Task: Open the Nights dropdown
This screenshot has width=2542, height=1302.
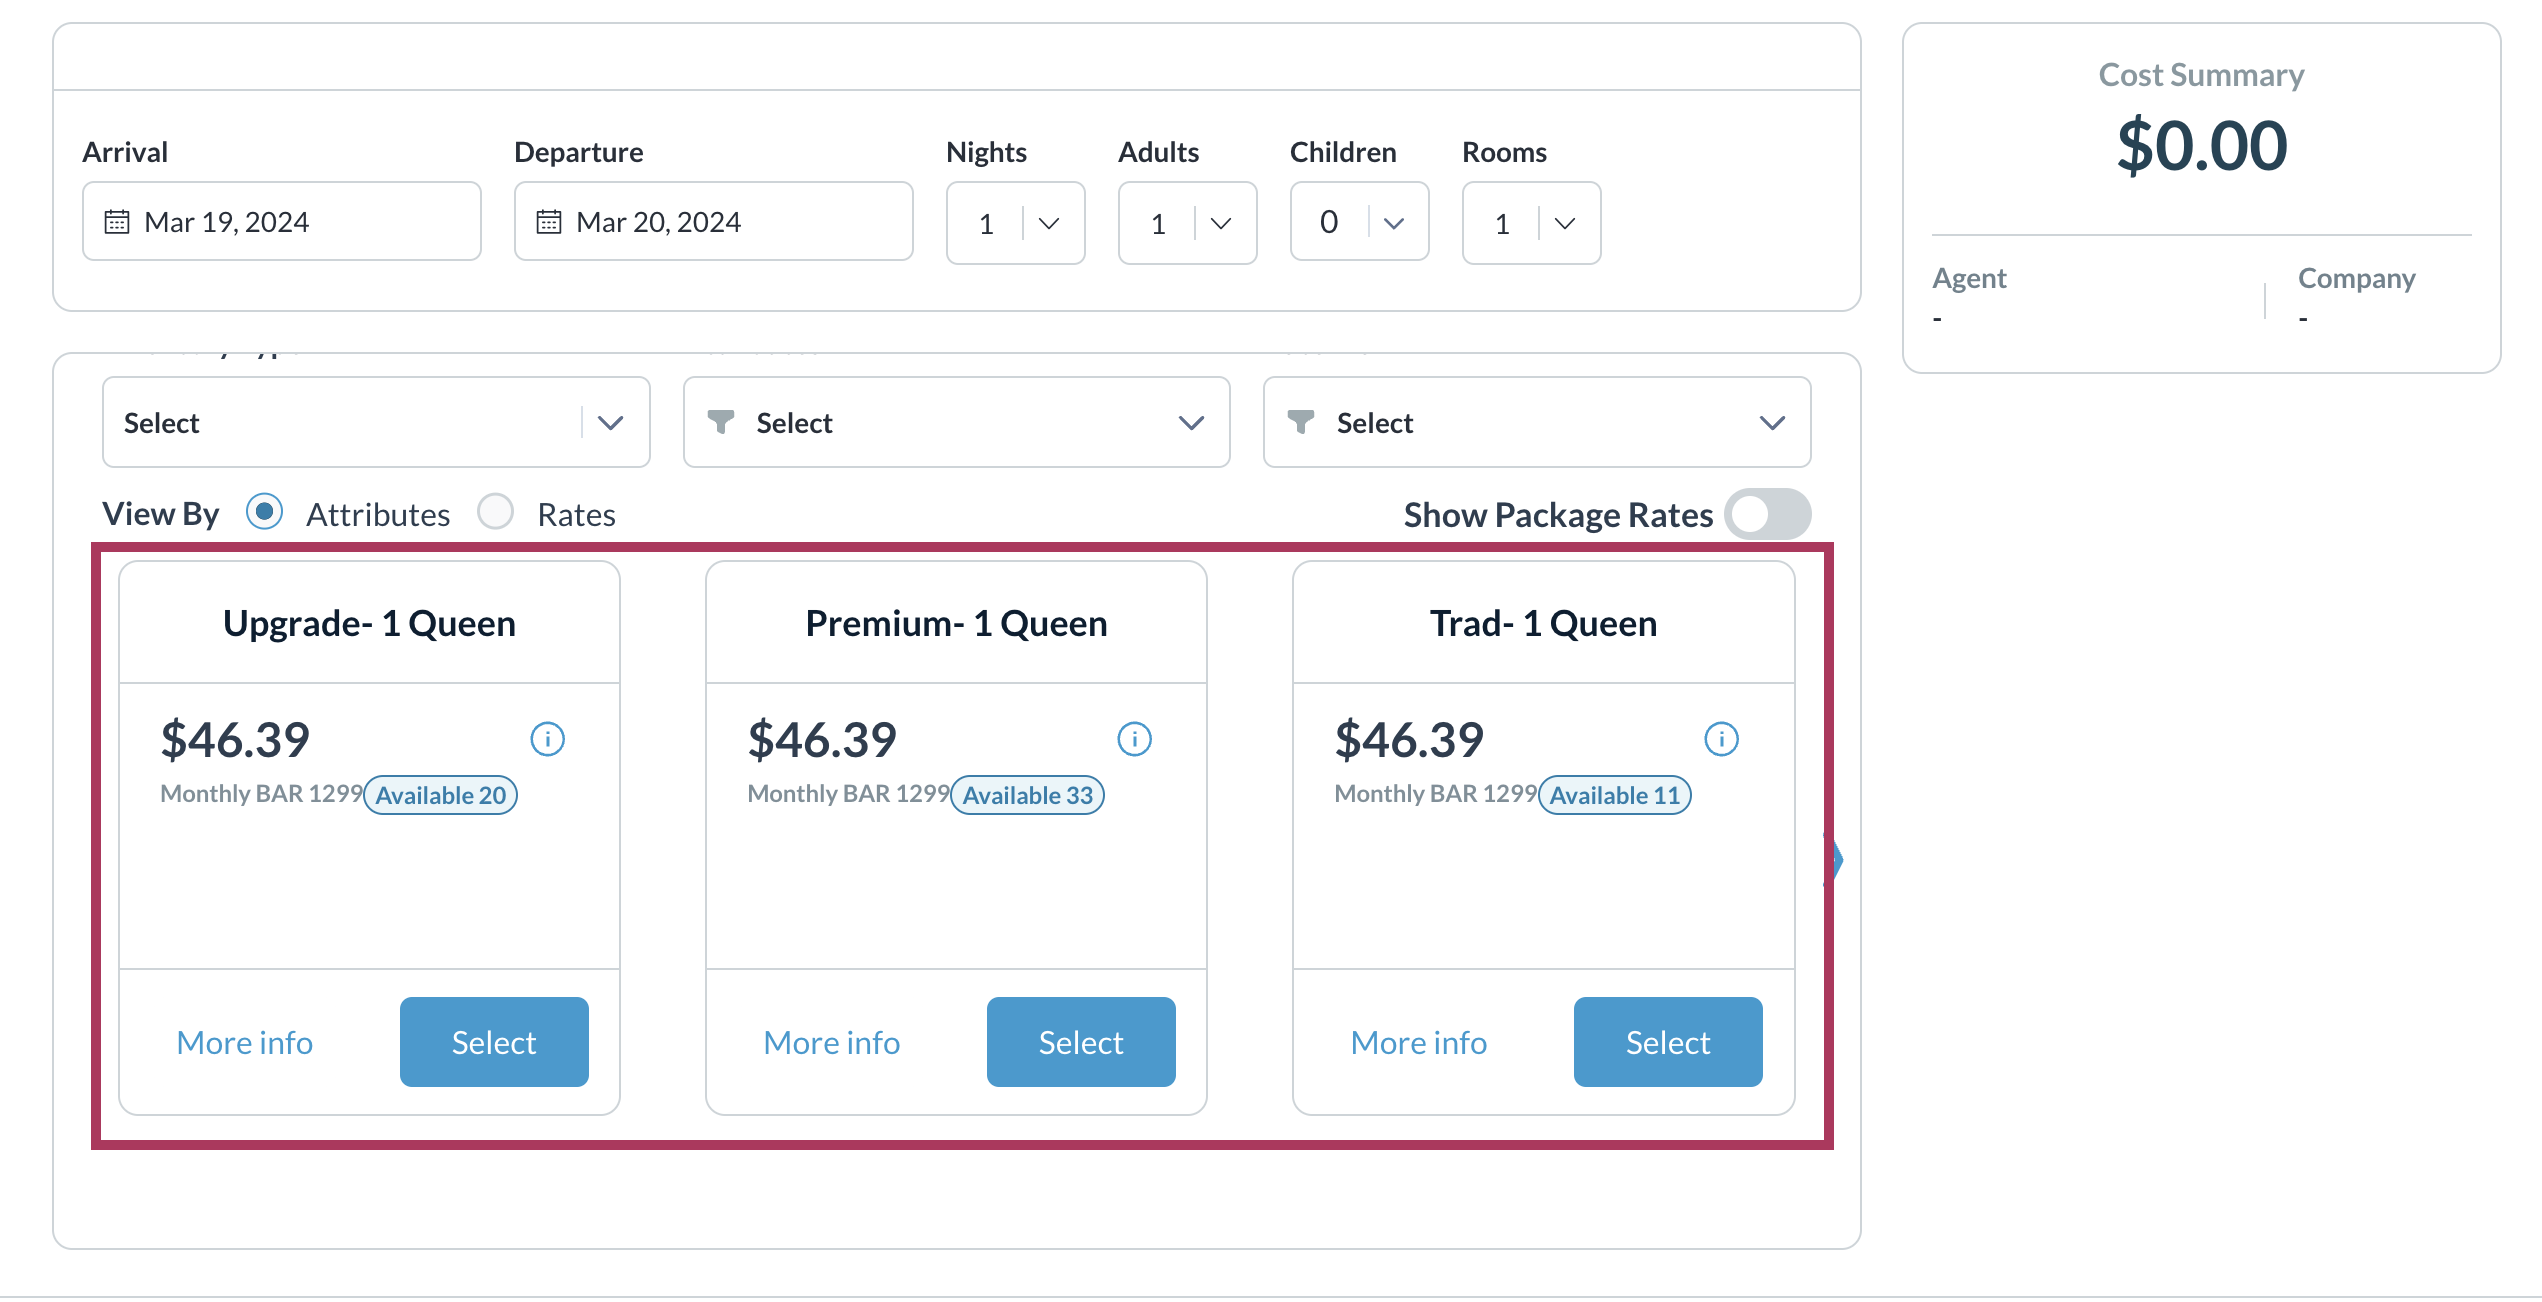Action: pyautogui.click(x=1016, y=223)
